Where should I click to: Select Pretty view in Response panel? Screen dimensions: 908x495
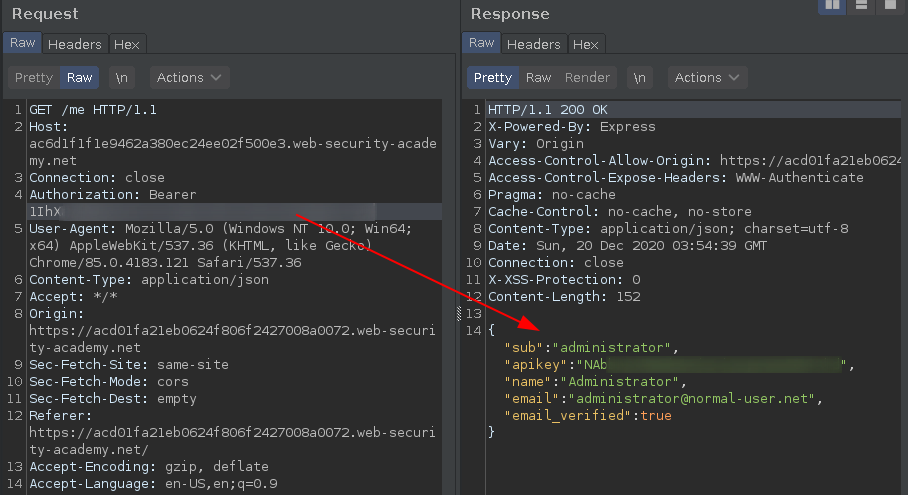click(493, 78)
